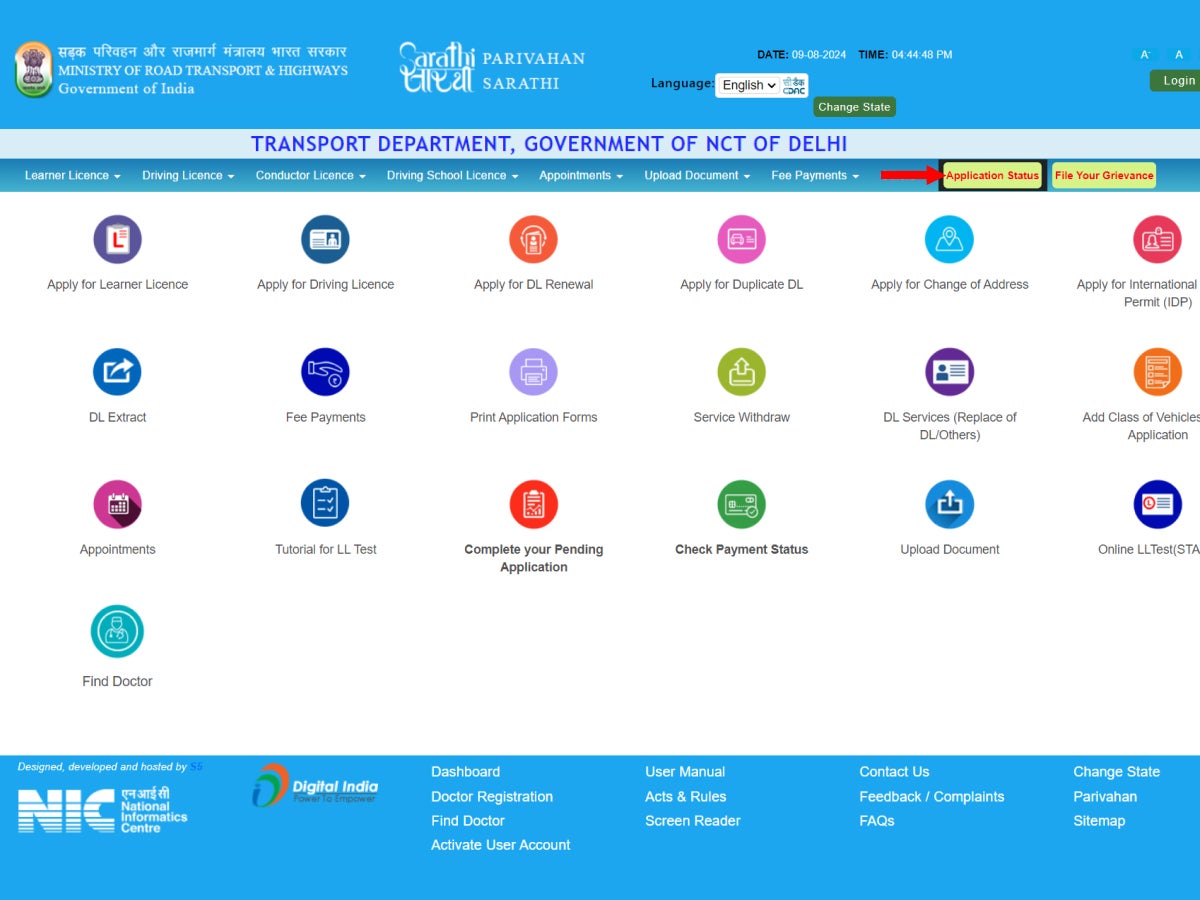1200x900 pixels.
Task: Open the Fee Payments service icon
Action: click(325, 371)
